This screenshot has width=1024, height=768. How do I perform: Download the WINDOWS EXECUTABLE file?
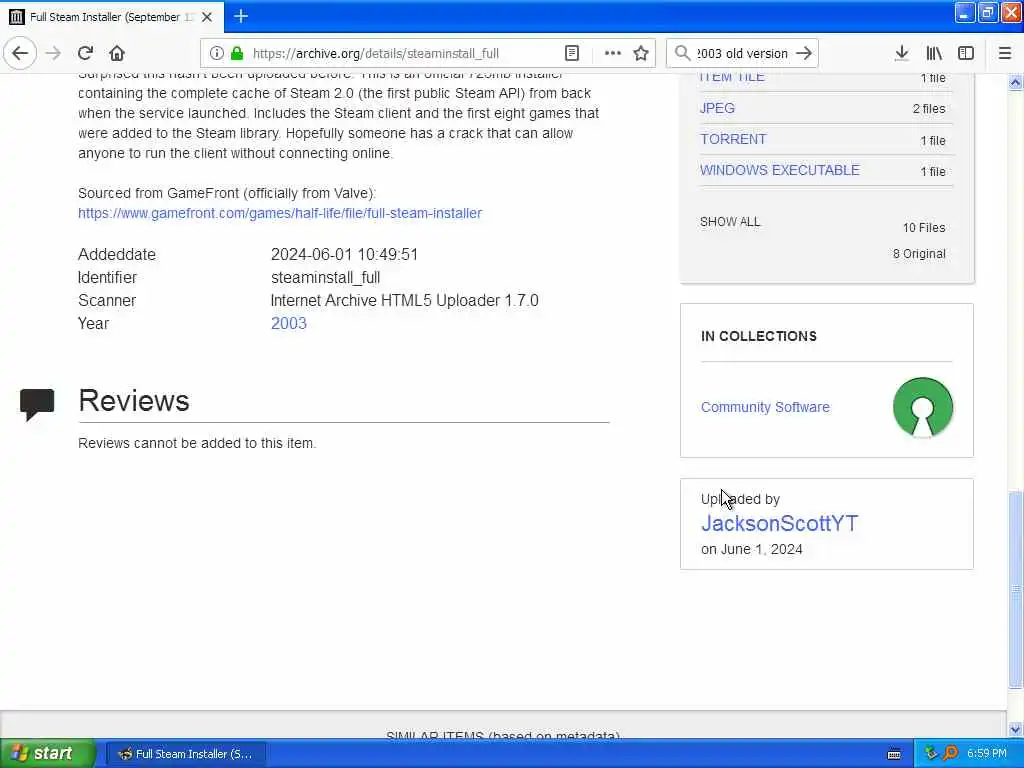[780, 170]
